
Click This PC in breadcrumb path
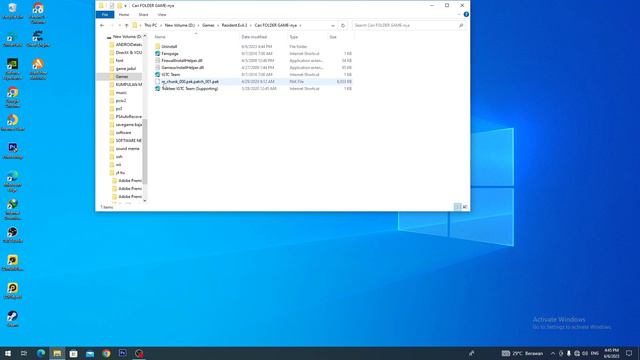pyautogui.click(x=151, y=25)
